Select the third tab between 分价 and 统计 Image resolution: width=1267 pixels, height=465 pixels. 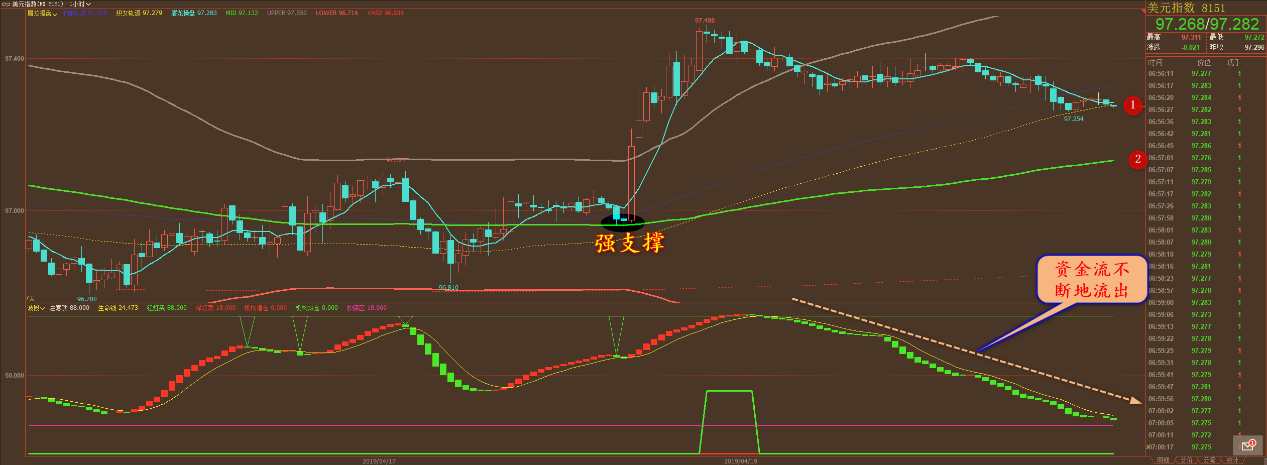point(1209,460)
